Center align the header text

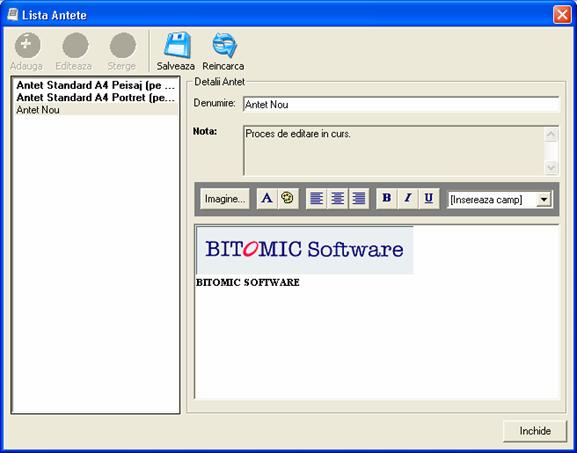337,198
